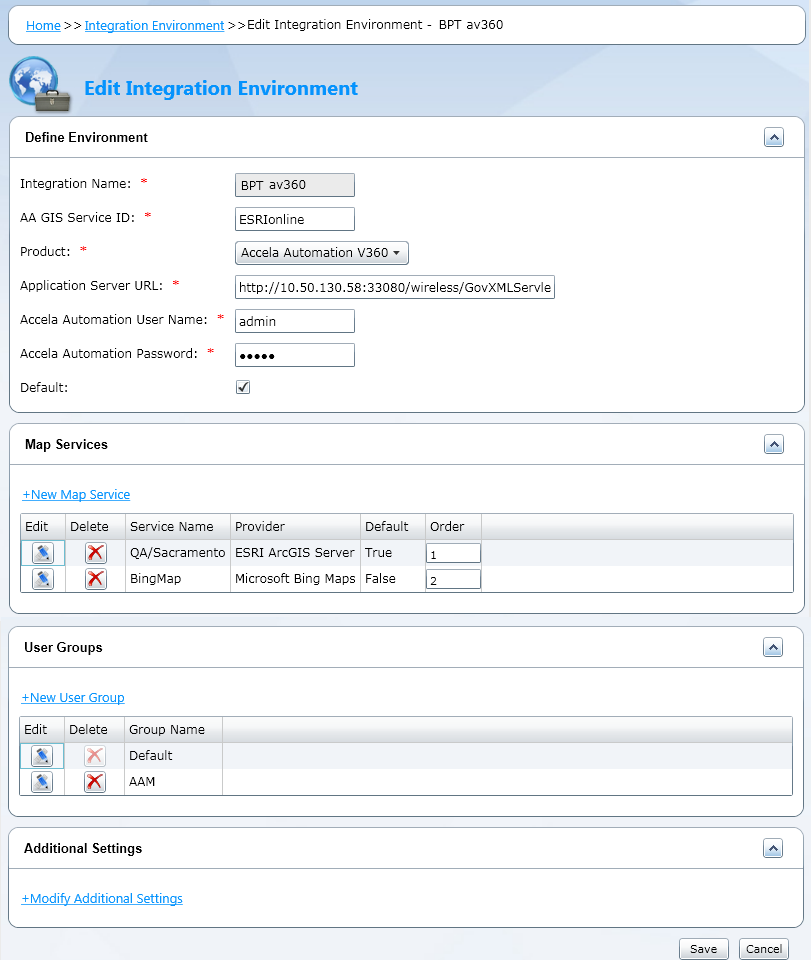Collapse the Define Environment section
811x960 pixels.
pos(773,137)
